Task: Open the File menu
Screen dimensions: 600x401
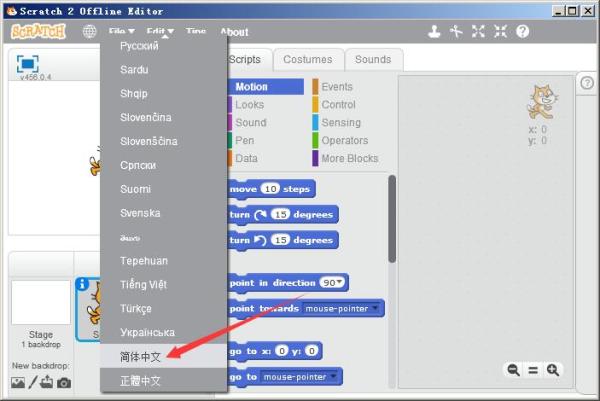Action: (121, 31)
